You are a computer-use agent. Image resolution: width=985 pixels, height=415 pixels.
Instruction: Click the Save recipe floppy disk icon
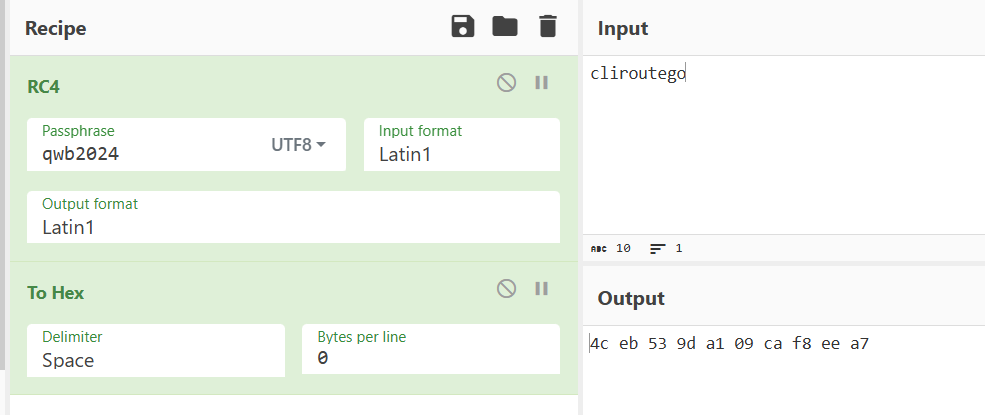(x=463, y=27)
